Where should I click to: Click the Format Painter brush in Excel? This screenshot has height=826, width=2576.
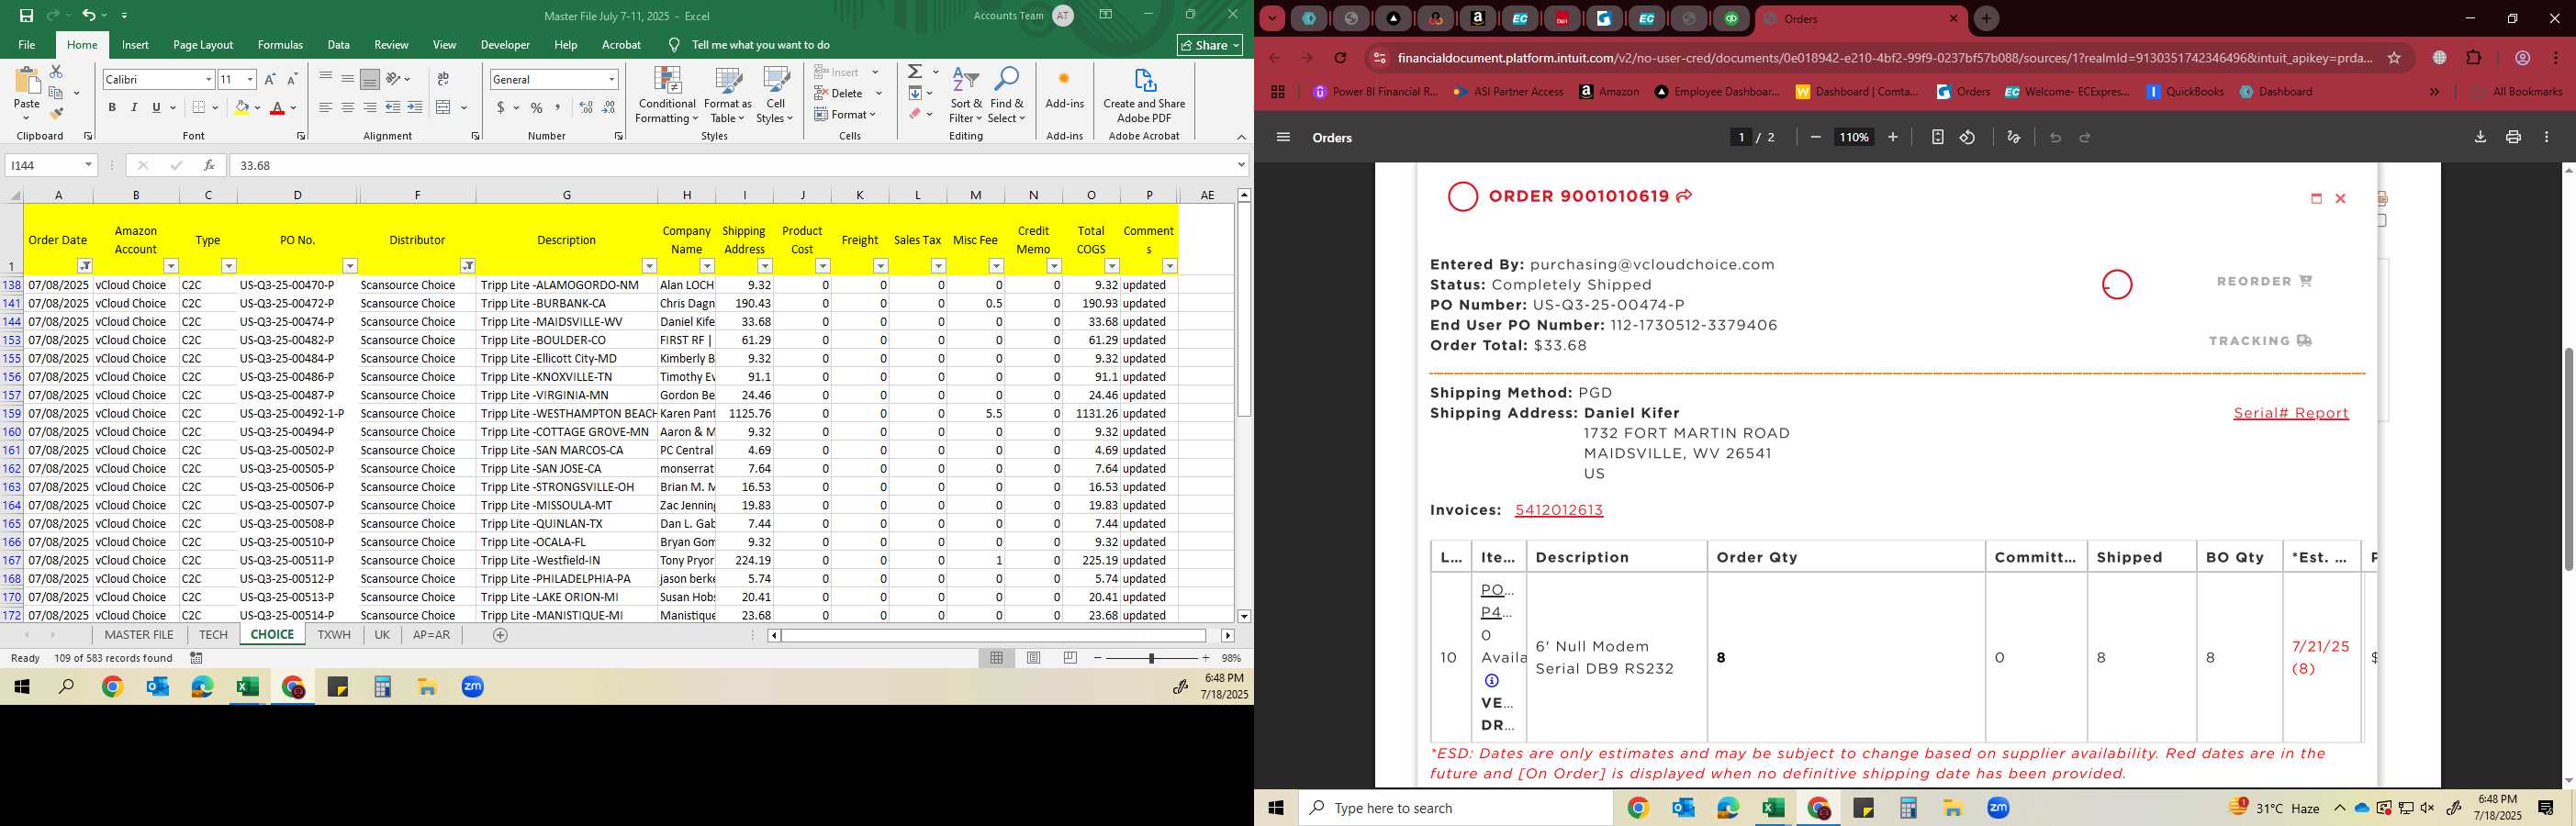[x=56, y=113]
